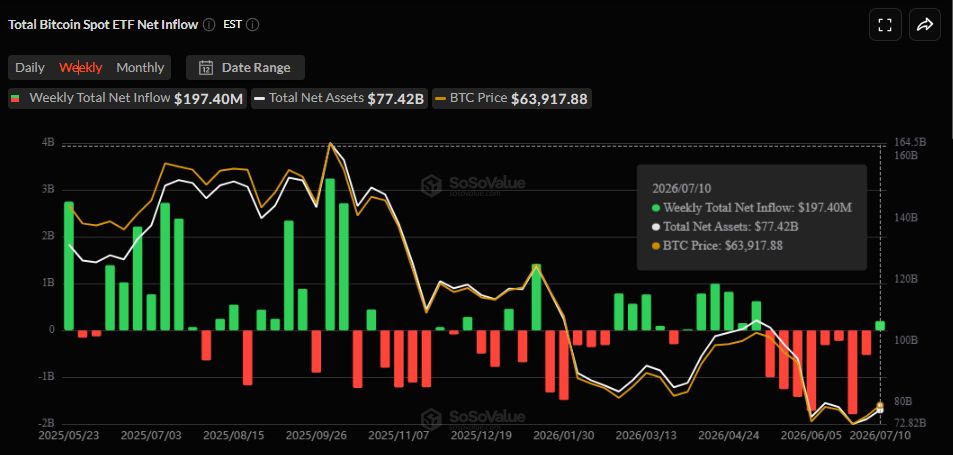This screenshot has height=455, width=953.
Task: Click the tallest green bar near 2025/09/26
Action: click(331, 255)
